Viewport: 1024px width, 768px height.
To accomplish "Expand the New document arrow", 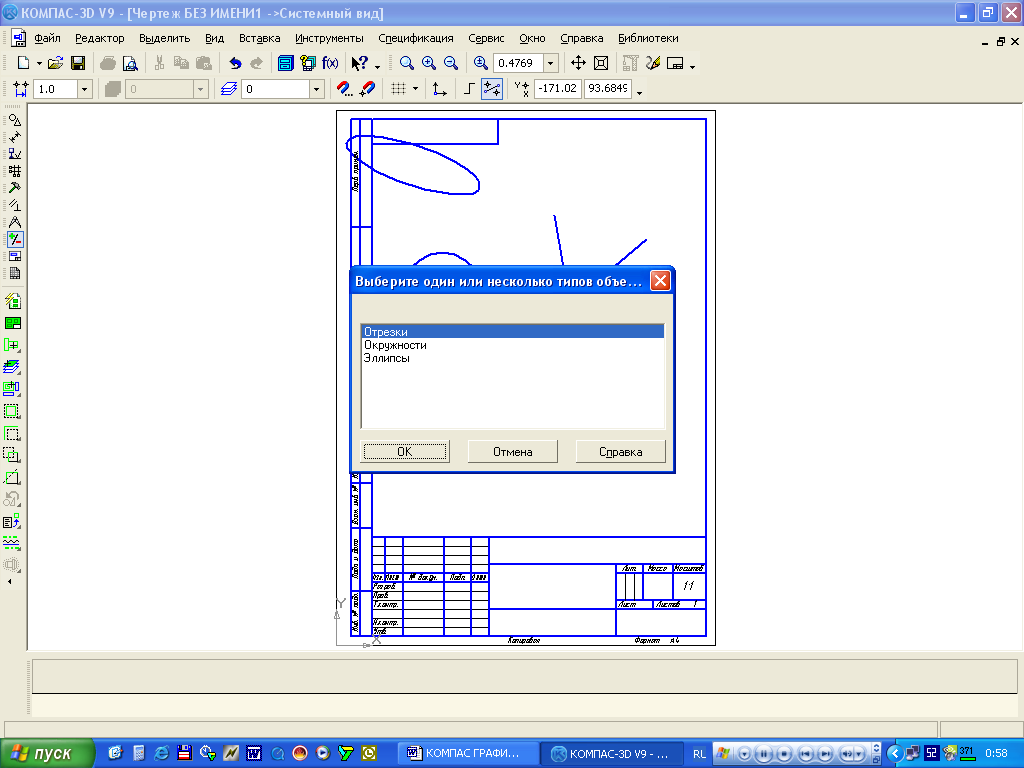I will point(39,63).
